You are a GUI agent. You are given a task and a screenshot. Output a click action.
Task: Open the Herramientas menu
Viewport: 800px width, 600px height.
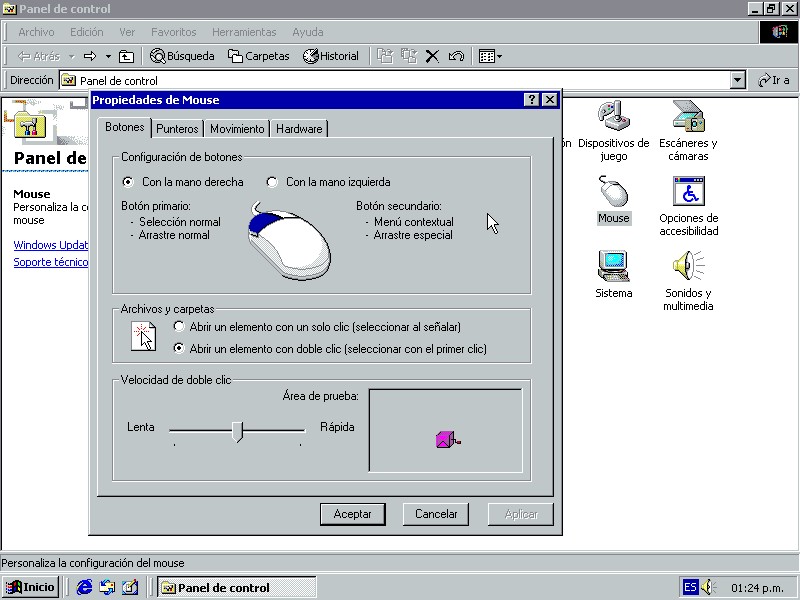coord(244,32)
